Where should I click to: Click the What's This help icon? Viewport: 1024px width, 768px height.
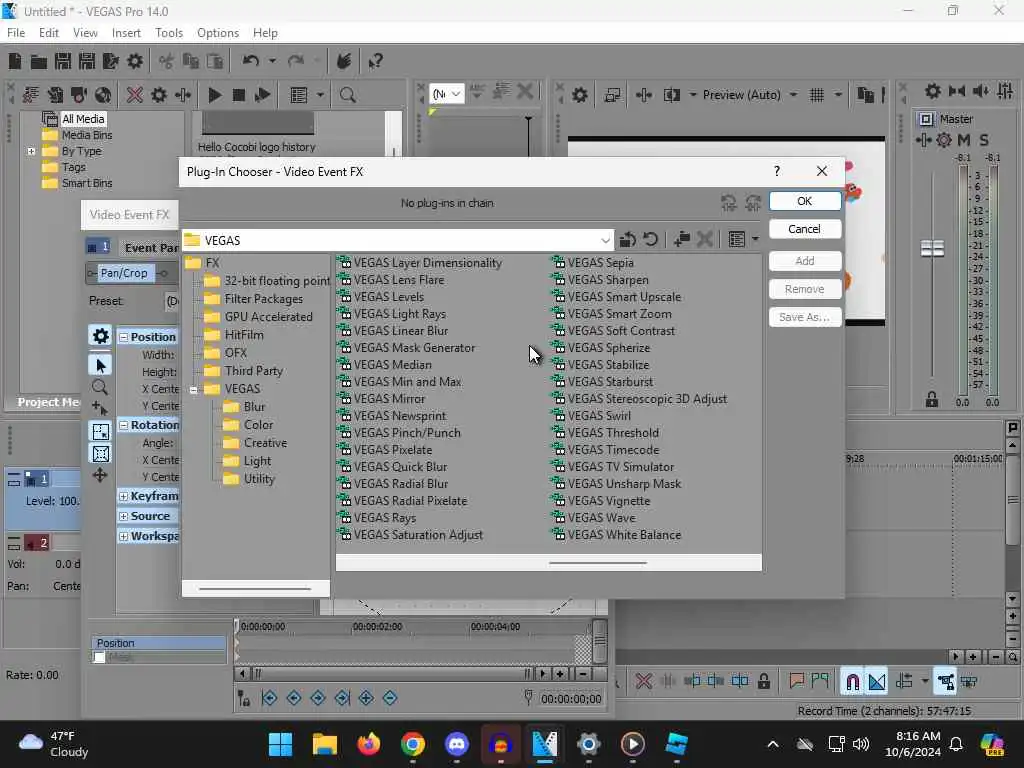tap(375, 61)
